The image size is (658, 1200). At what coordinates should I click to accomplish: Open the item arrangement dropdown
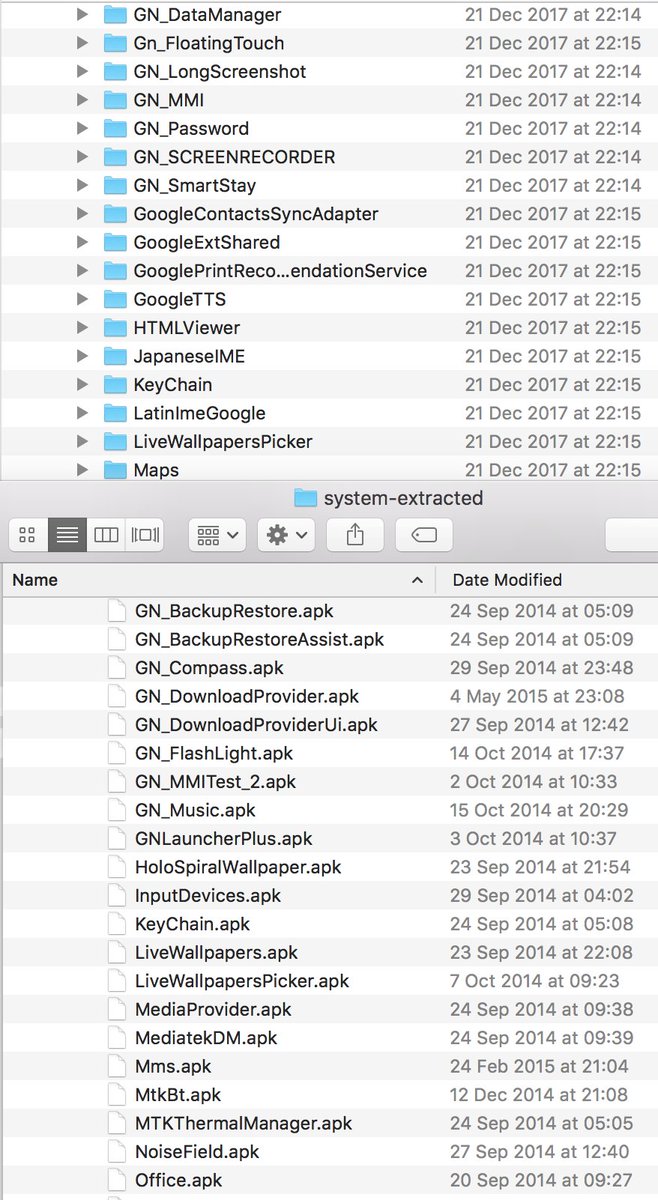click(x=217, y=535)
